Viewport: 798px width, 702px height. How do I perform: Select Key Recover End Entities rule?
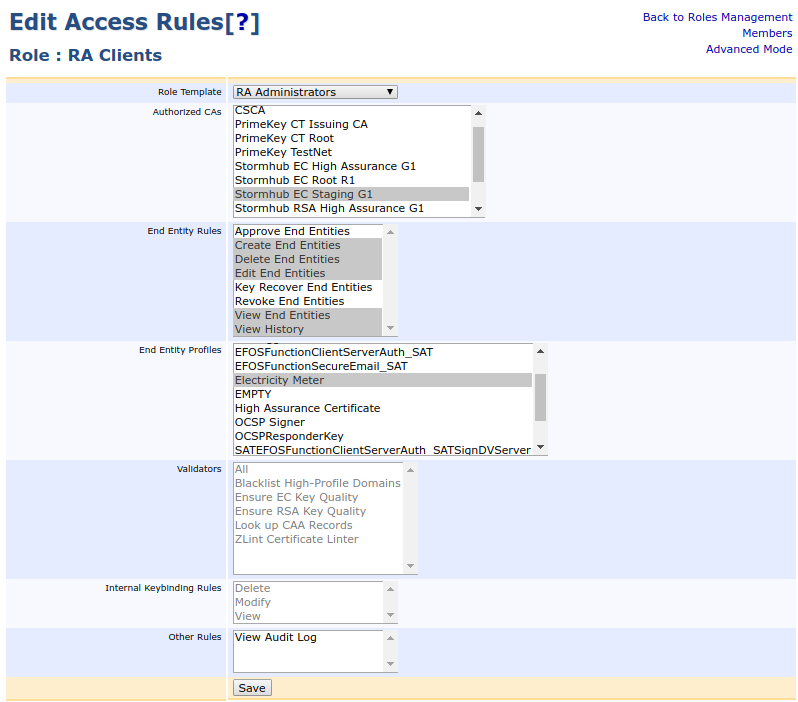303,287
